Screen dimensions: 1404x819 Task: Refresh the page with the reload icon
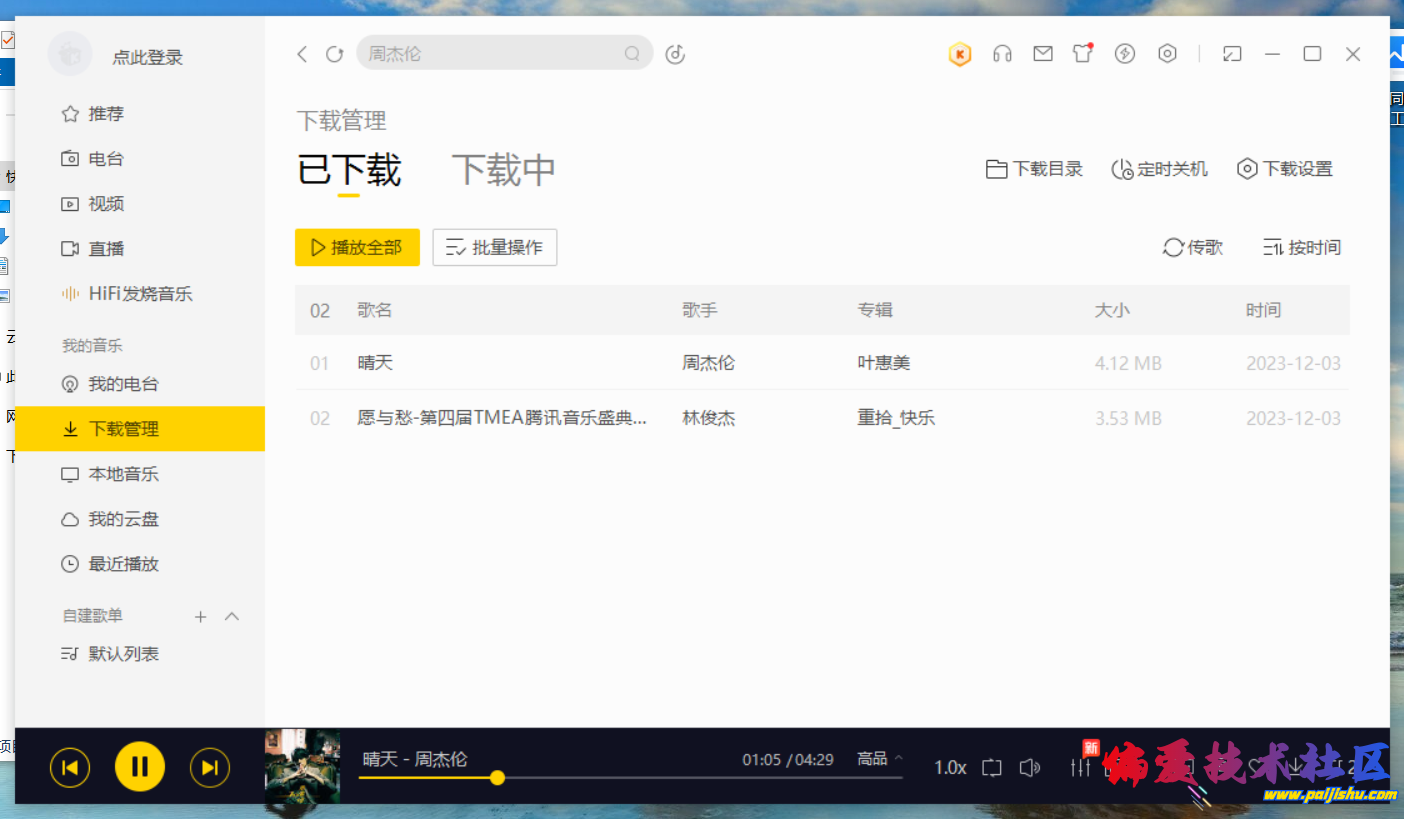pyautogui.click(x=335, y=54)
